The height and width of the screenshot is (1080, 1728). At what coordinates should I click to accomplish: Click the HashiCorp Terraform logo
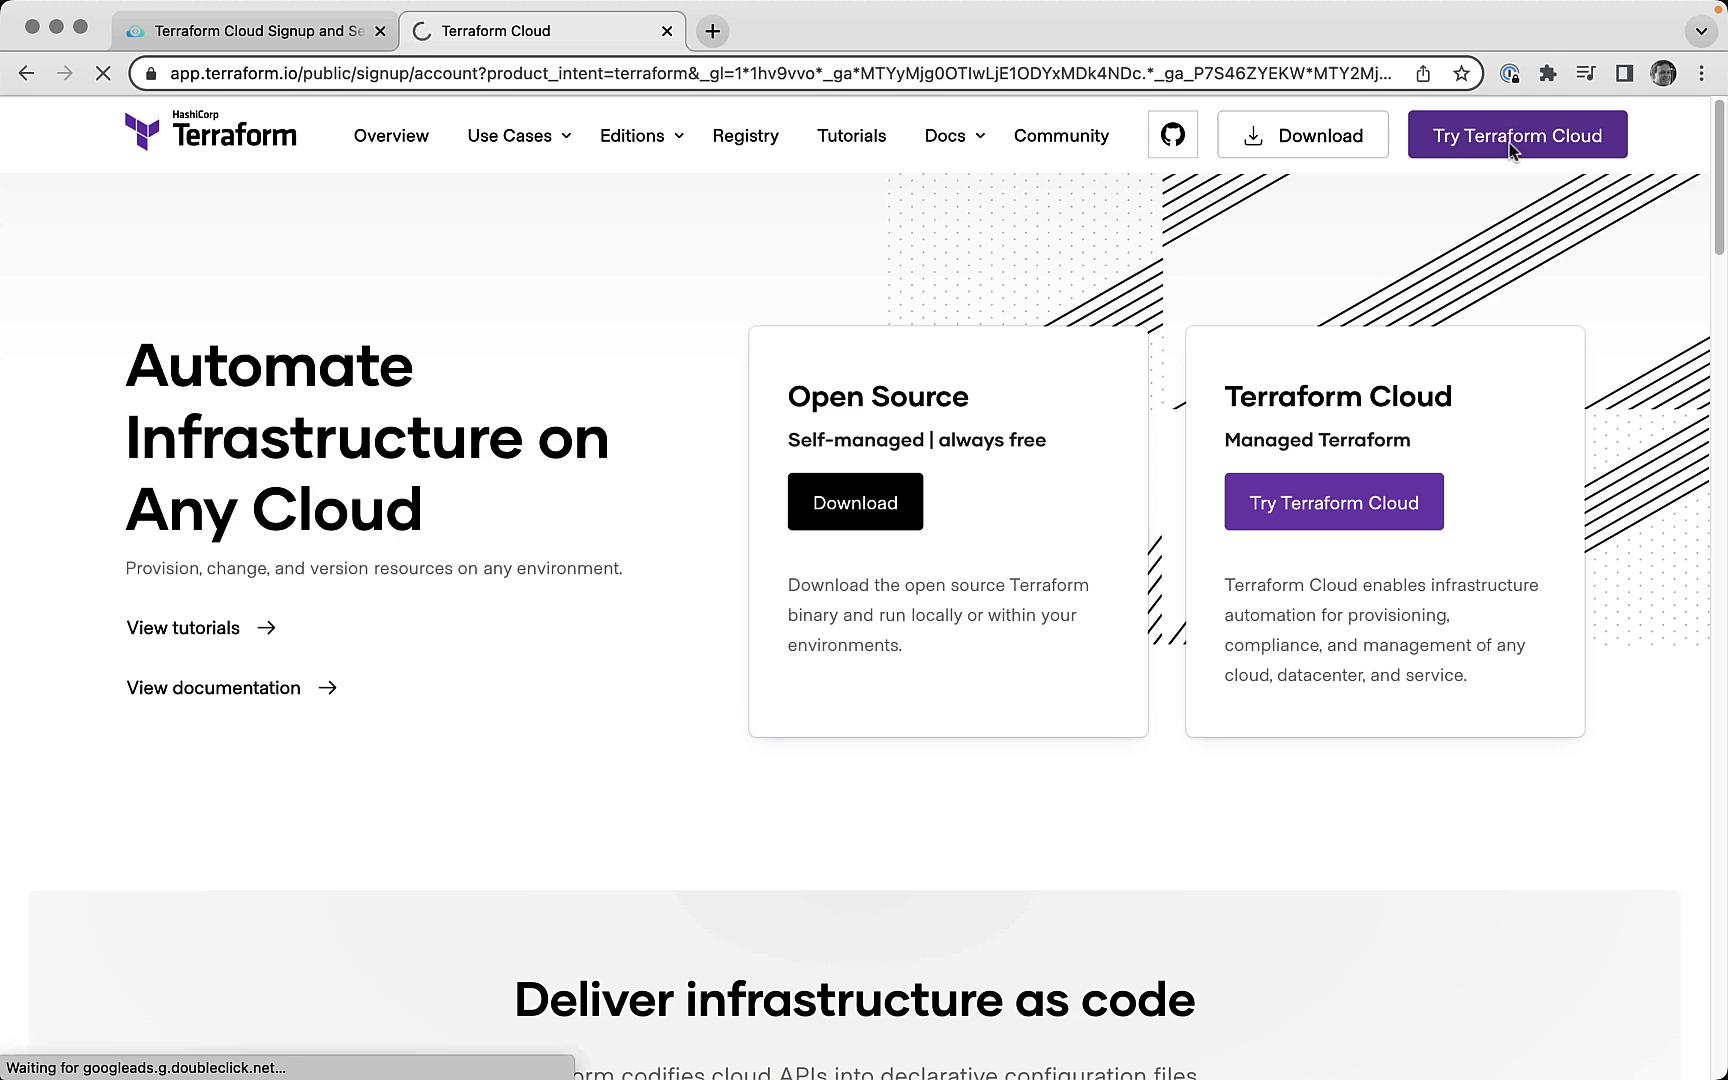click(x=211, y=131)
